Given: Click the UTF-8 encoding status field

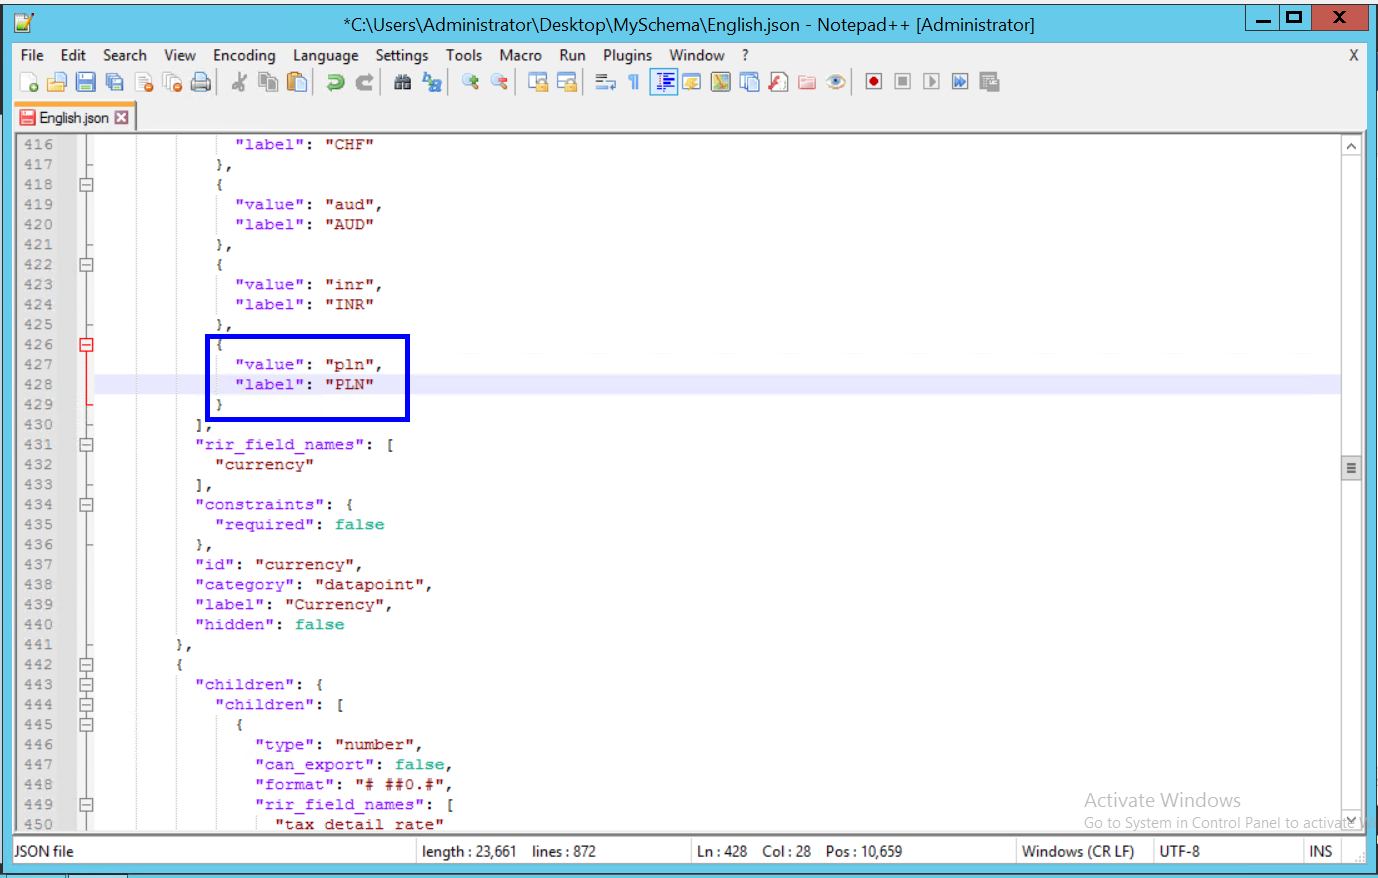Looking at the screenshot, I should point(1180,852).
